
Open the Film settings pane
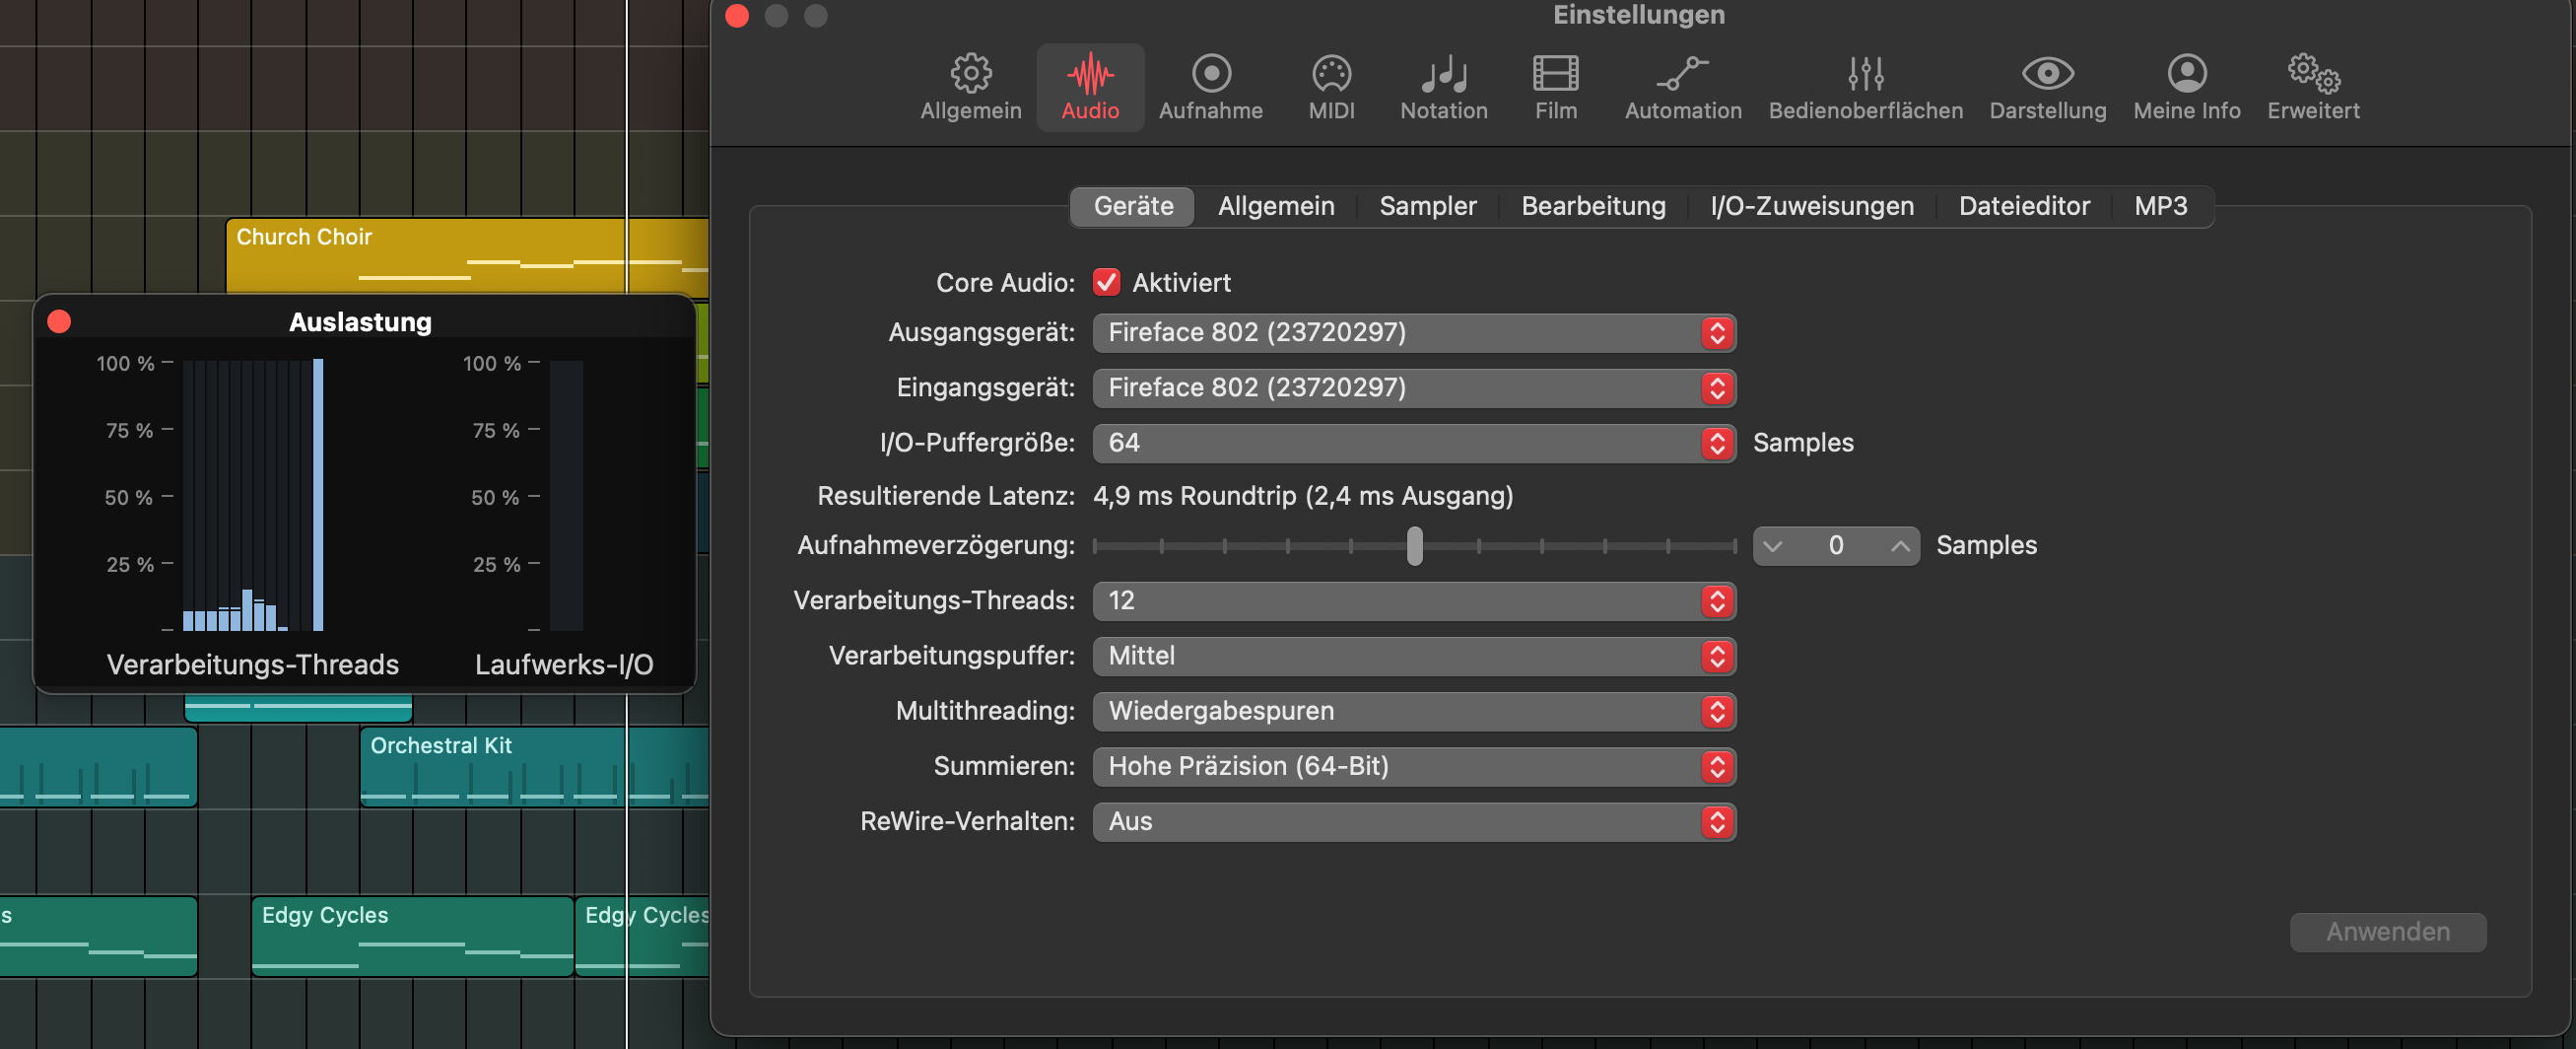point(1555,86)
